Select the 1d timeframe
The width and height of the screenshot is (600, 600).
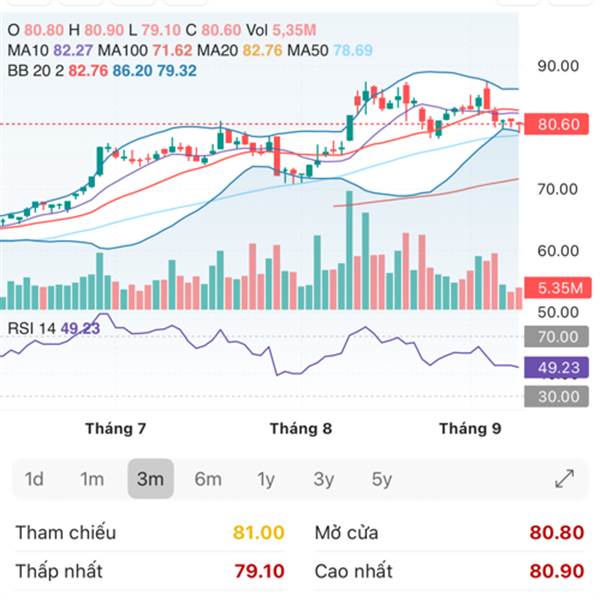coord(34,479)
